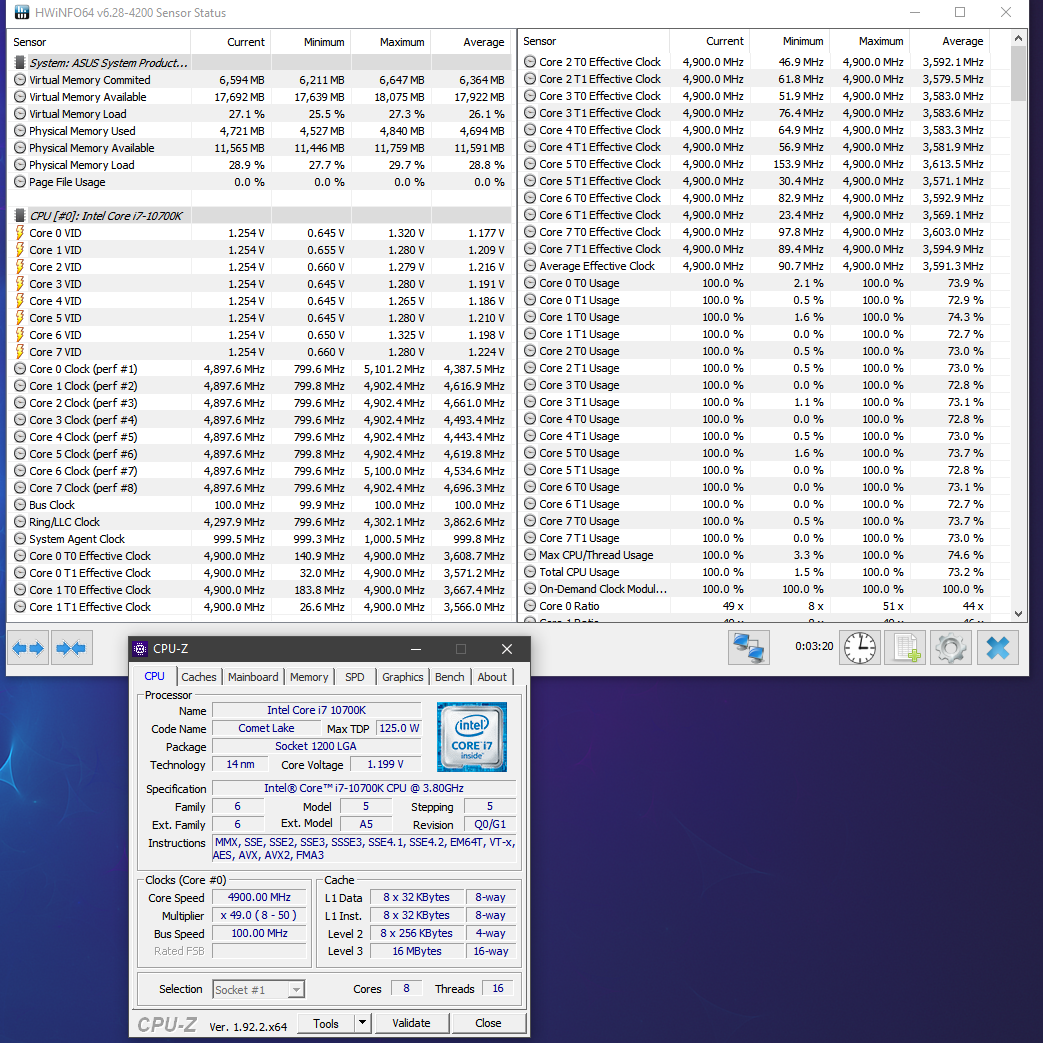The height and width of the screenshot is (1043, 1043).
Task: Click the Max TDP 125.0 W field
Action: tap(399, 728)
